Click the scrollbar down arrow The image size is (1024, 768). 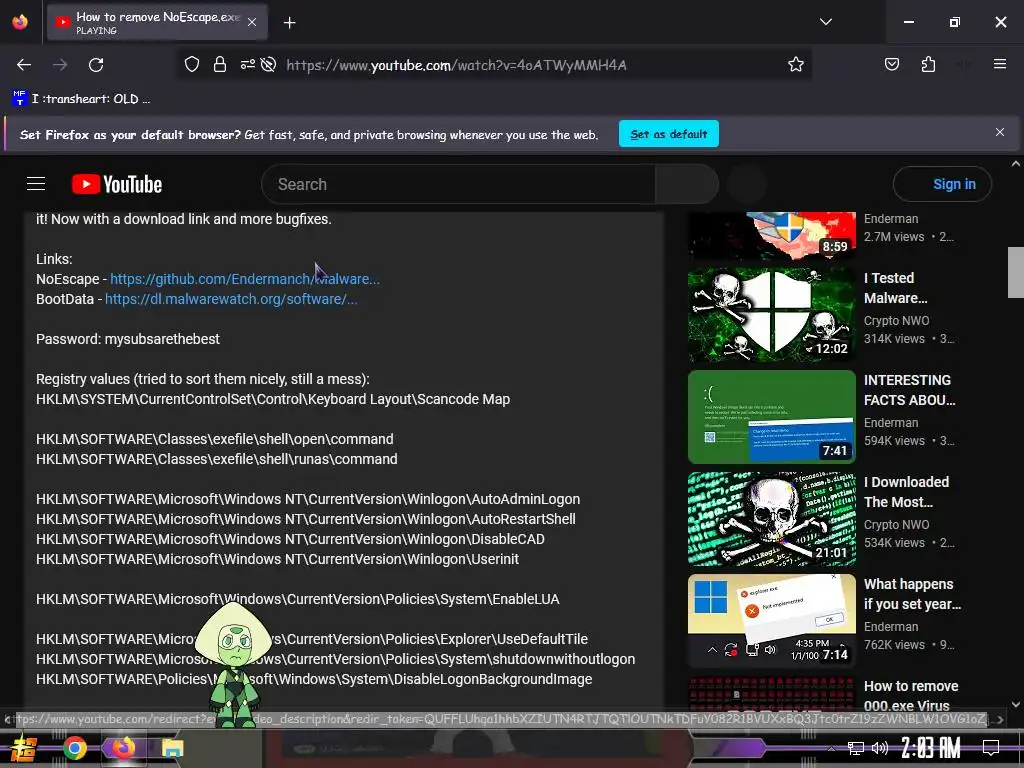pos(1016,705)
